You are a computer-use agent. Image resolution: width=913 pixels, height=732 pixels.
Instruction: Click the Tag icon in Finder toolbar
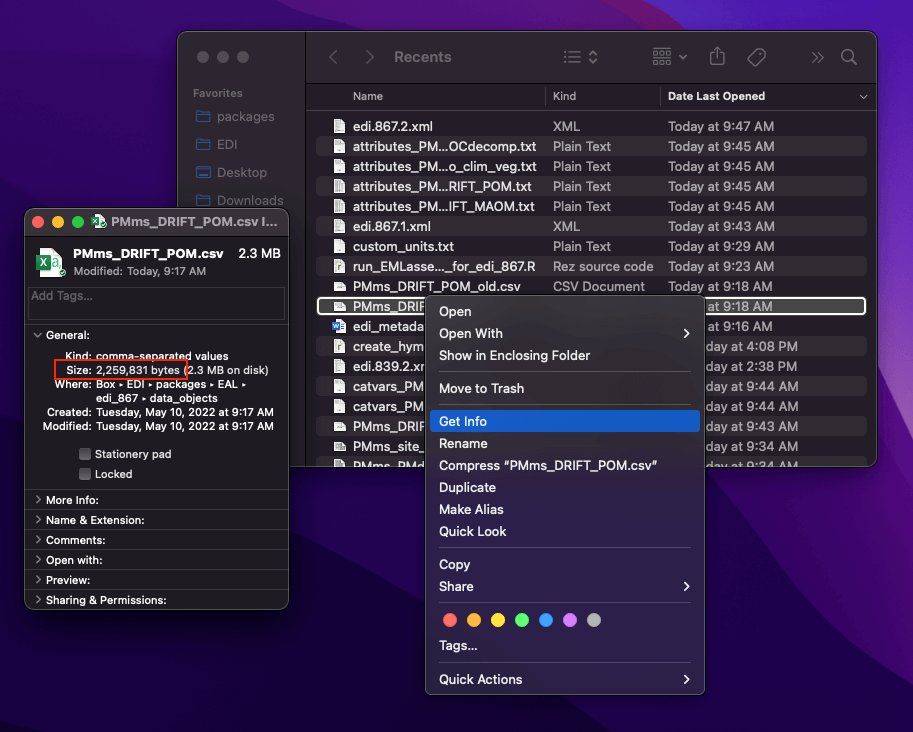point(756,57)
